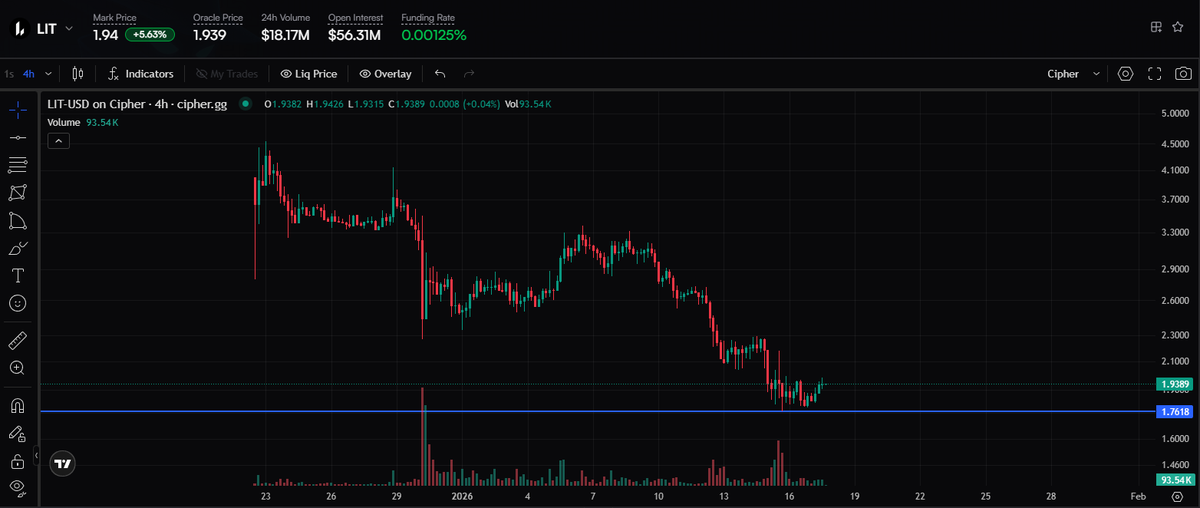Select the Text annotation tool

click(17, 275)
